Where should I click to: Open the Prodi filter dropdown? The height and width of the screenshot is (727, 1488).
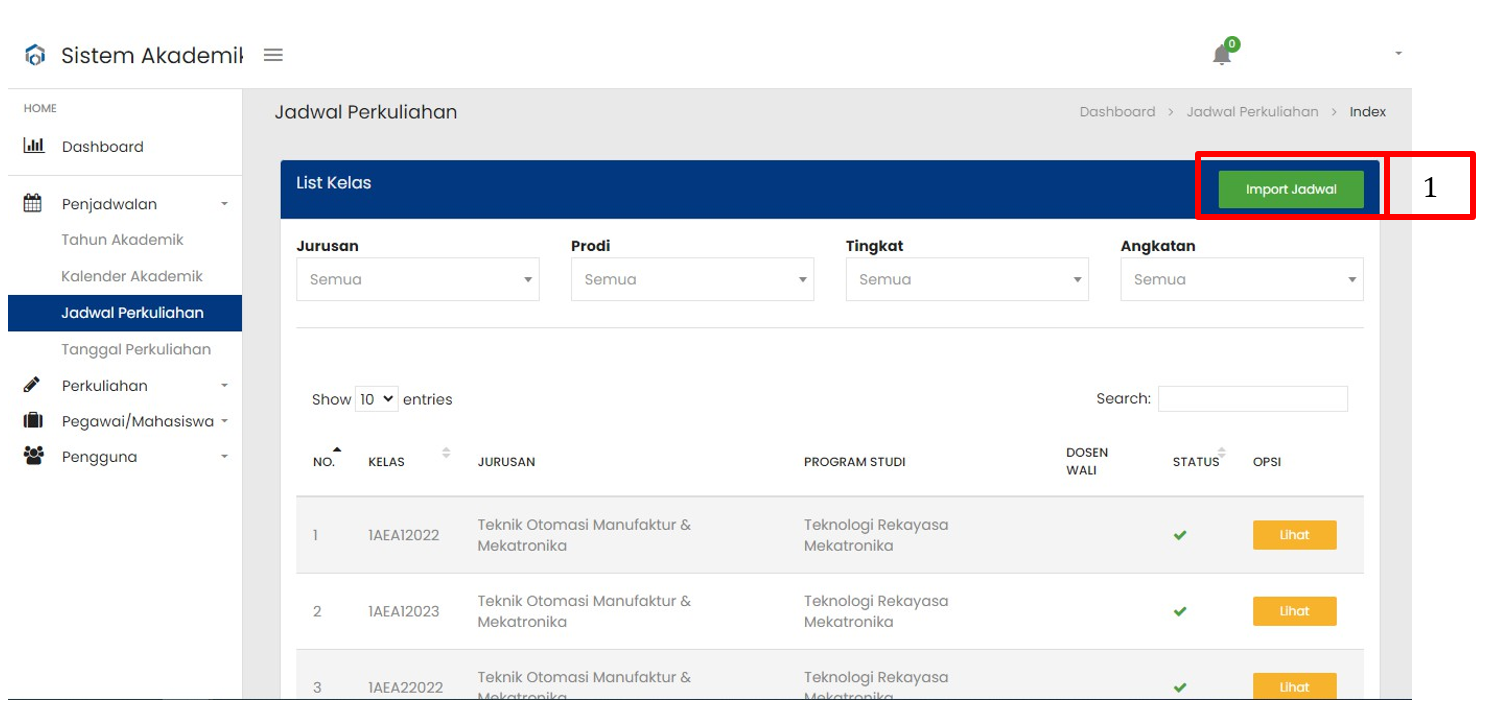[x=692, y=279]
